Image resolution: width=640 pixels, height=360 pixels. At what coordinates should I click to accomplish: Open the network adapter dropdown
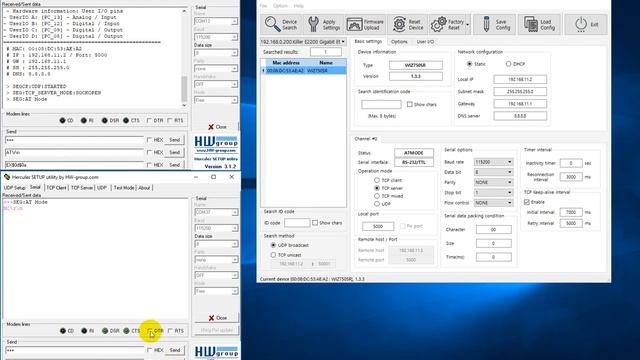(303, 42)
